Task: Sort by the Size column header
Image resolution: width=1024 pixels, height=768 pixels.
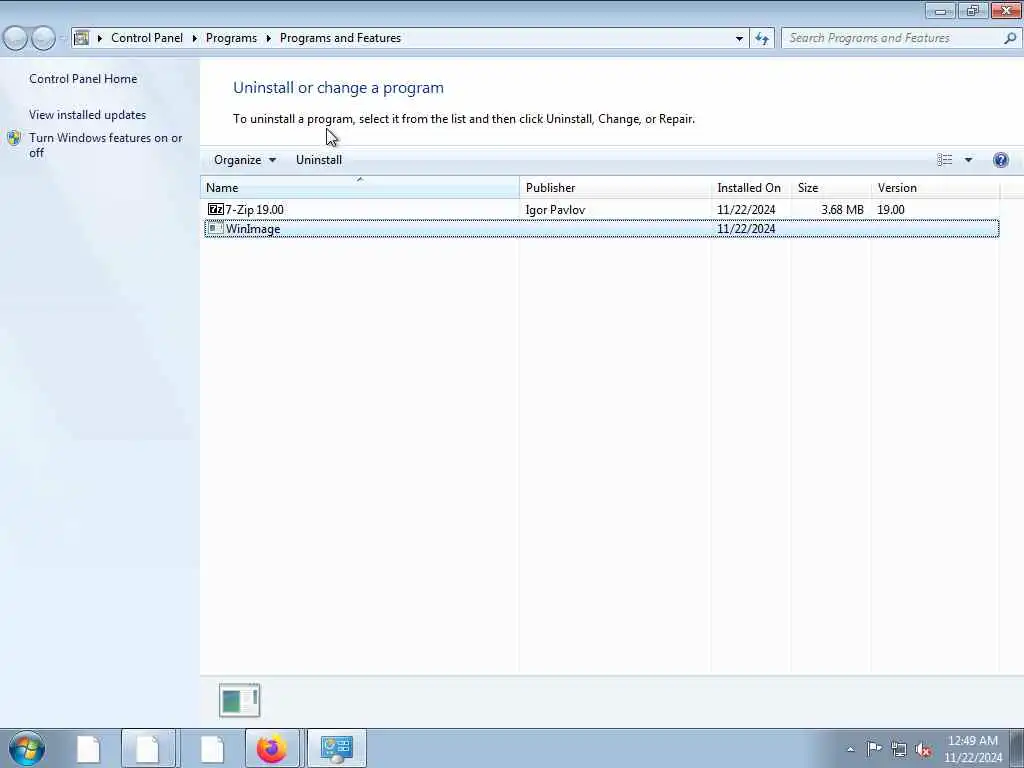Action: [831, 187]
